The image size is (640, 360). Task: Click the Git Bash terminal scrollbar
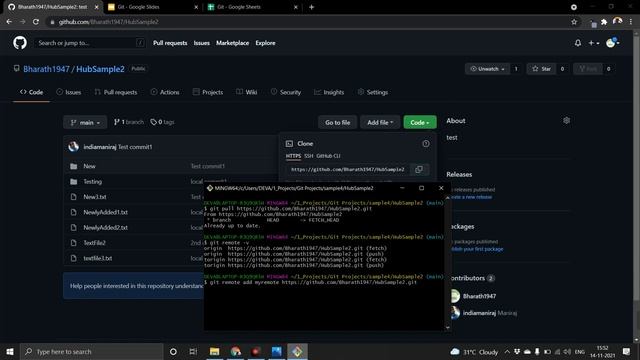pos(448,262)
